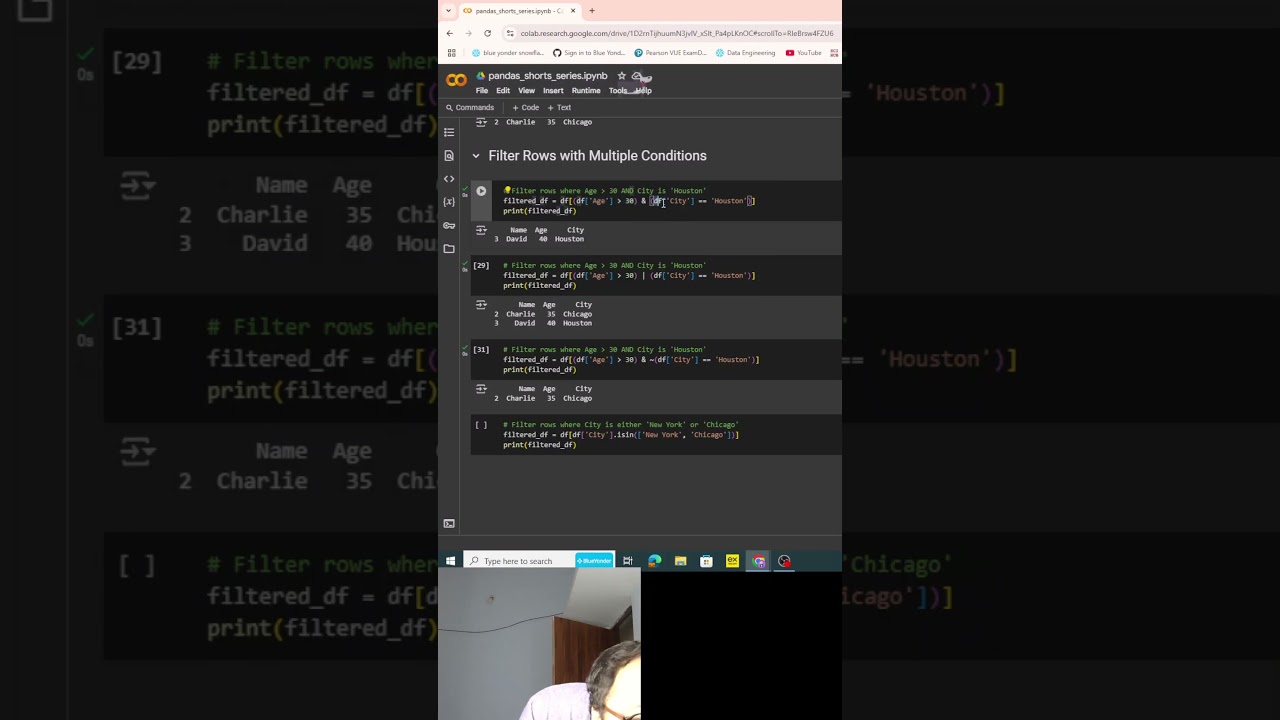Open the Colab home logo

coord(456,81)
